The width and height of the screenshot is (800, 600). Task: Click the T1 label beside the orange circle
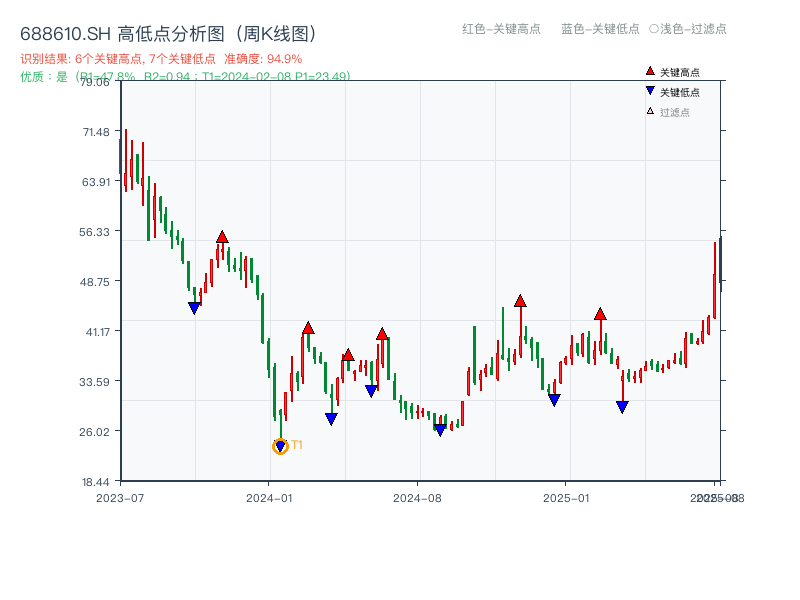click(x=297, y=446)
